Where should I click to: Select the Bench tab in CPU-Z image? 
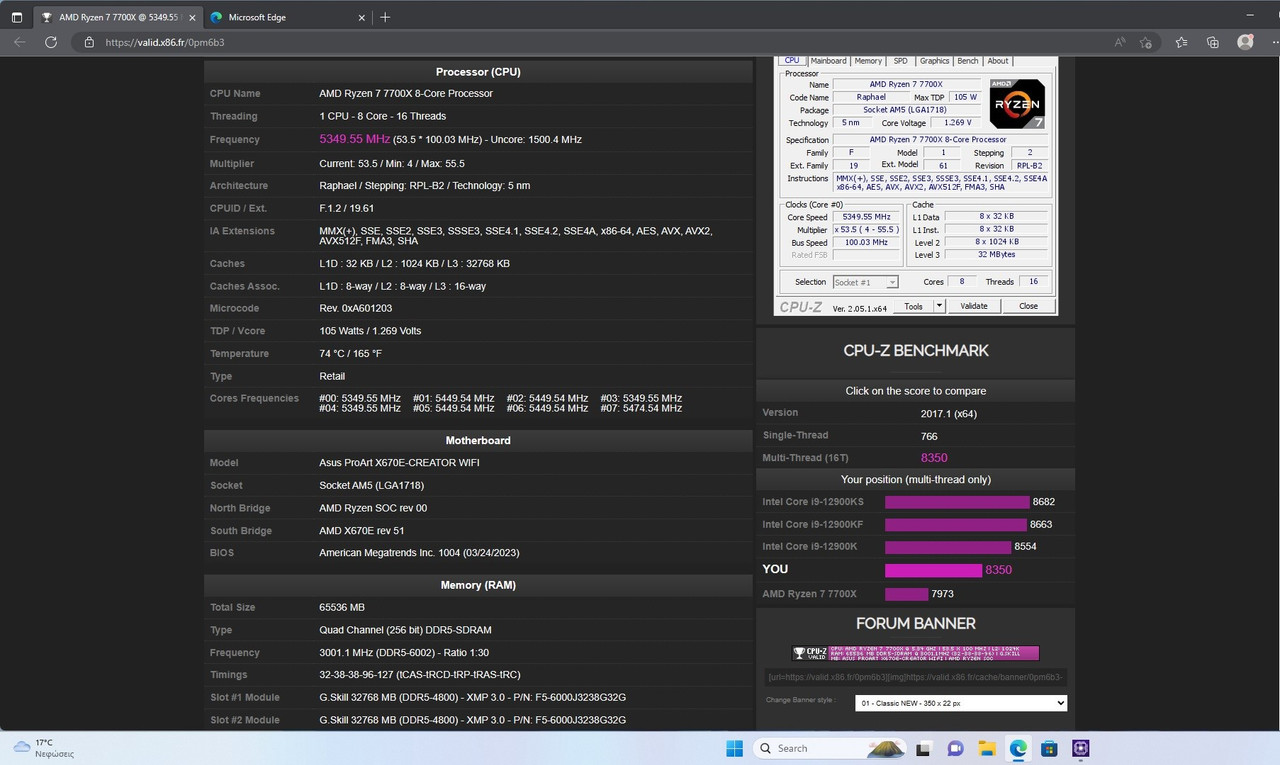968,61
